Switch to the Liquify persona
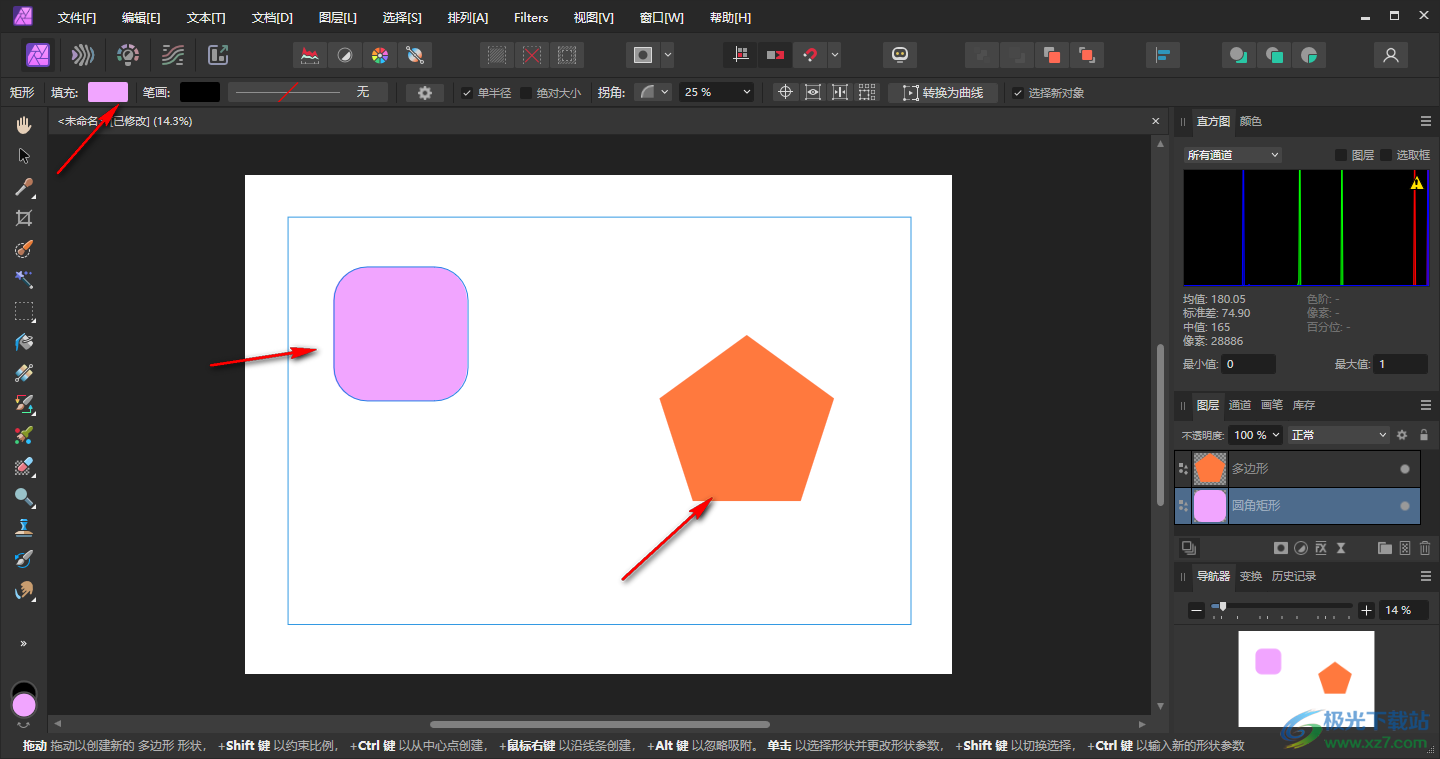The image size is (1440, 759). coord(83,55)
